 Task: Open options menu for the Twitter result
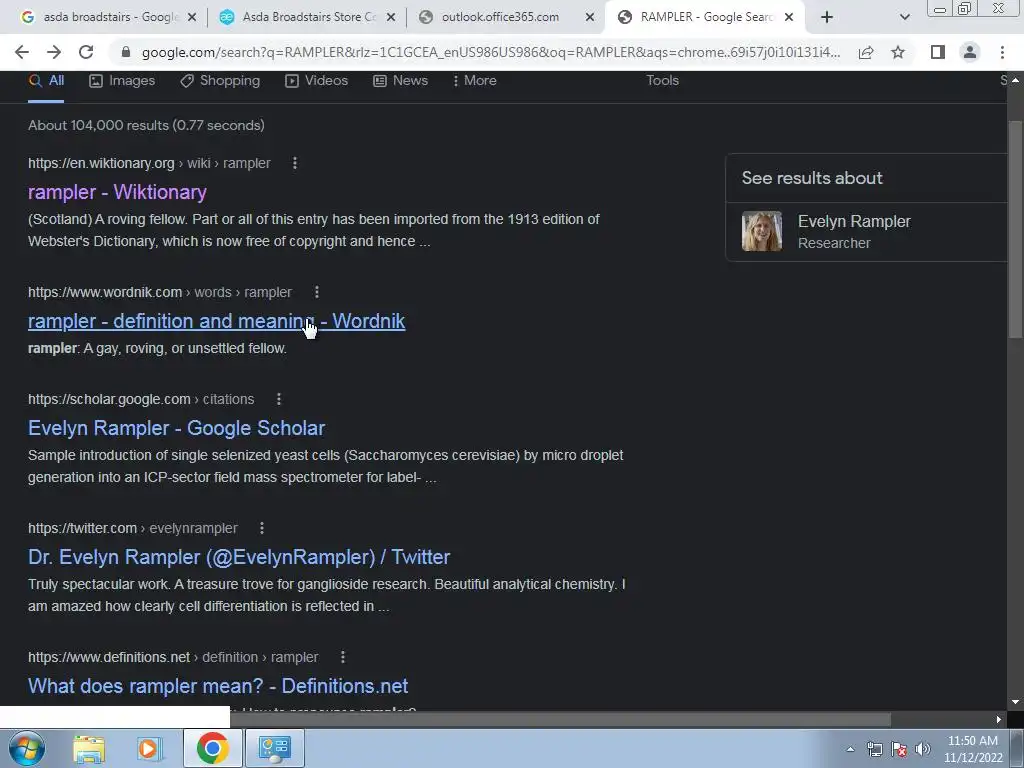(x=262, y=528)
